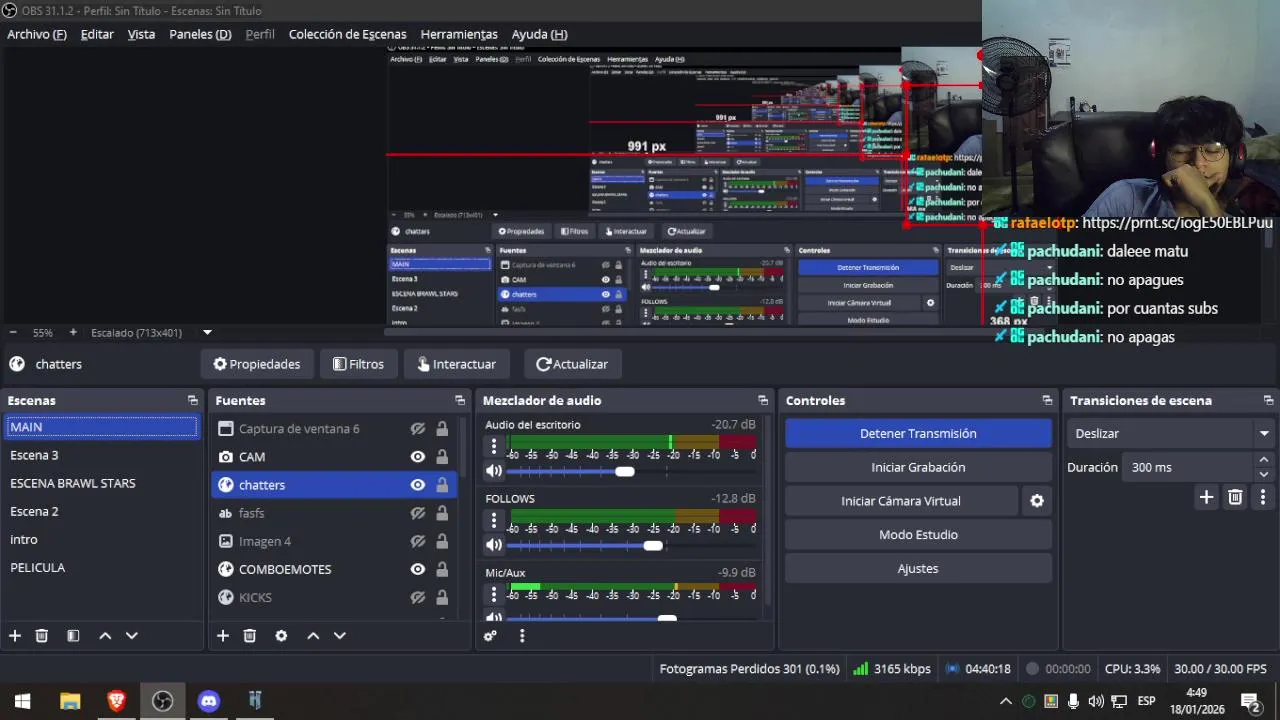
Task: Open virtual camera settings gear
Action: pyautogui.click(x=1037, y=501)
